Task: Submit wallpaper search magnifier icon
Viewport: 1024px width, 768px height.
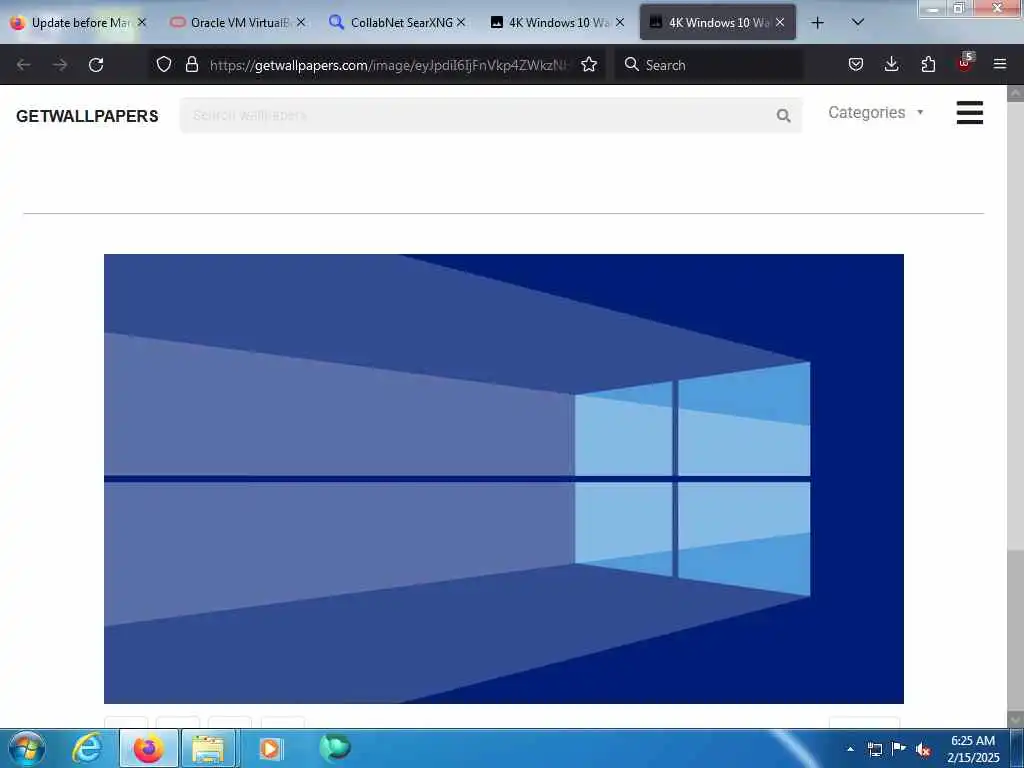Action: point(784,116)
